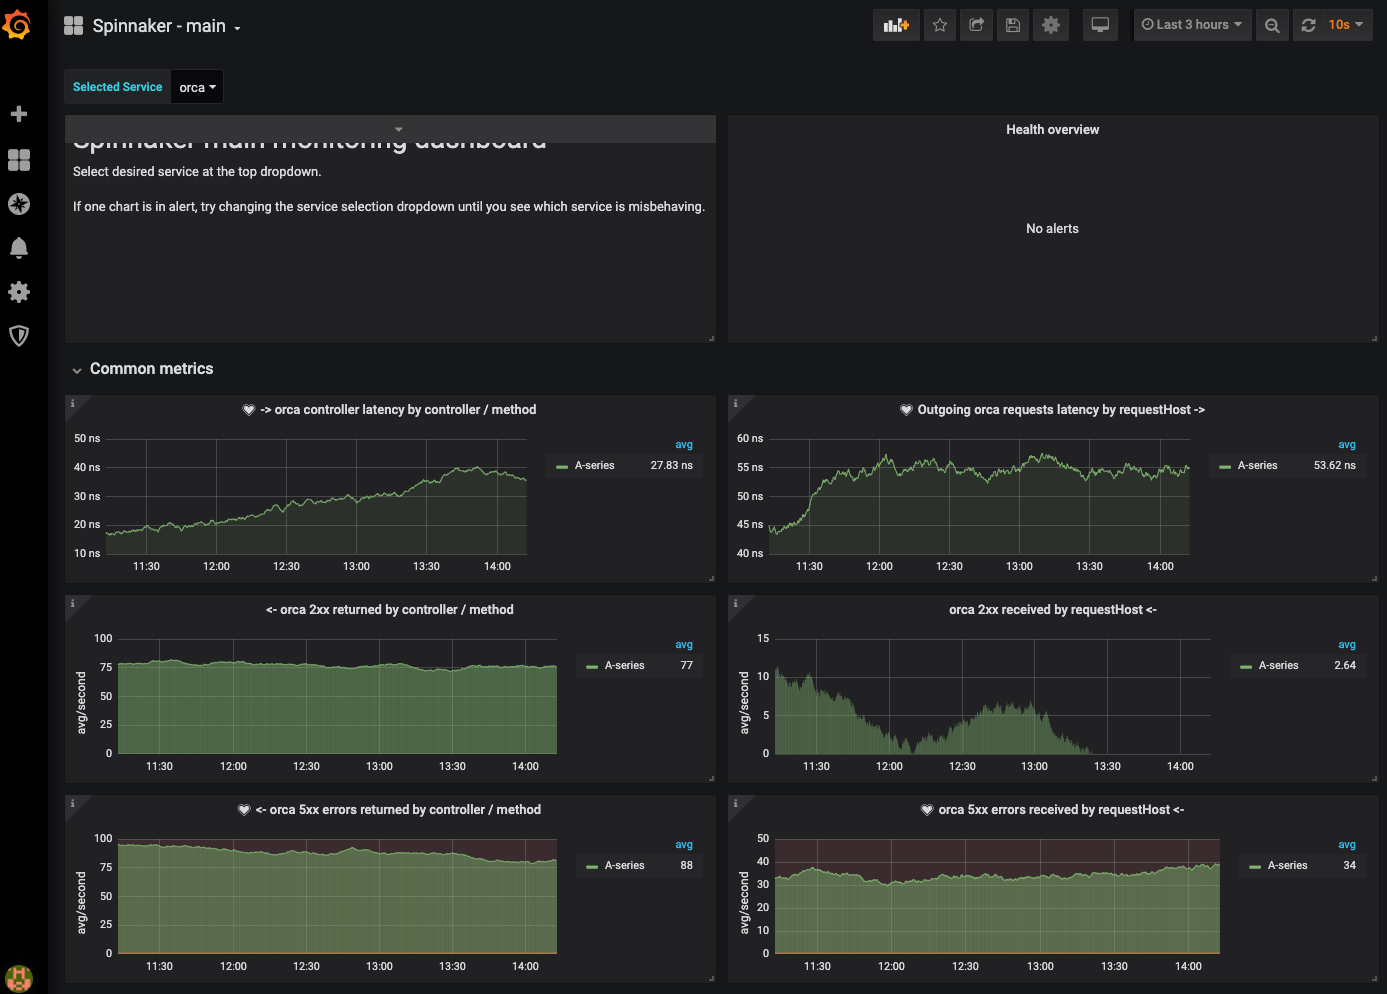Open info corner of 5xx errors received panel
The width and height of the screenshot is (1387, 994).
coord(735,803)
